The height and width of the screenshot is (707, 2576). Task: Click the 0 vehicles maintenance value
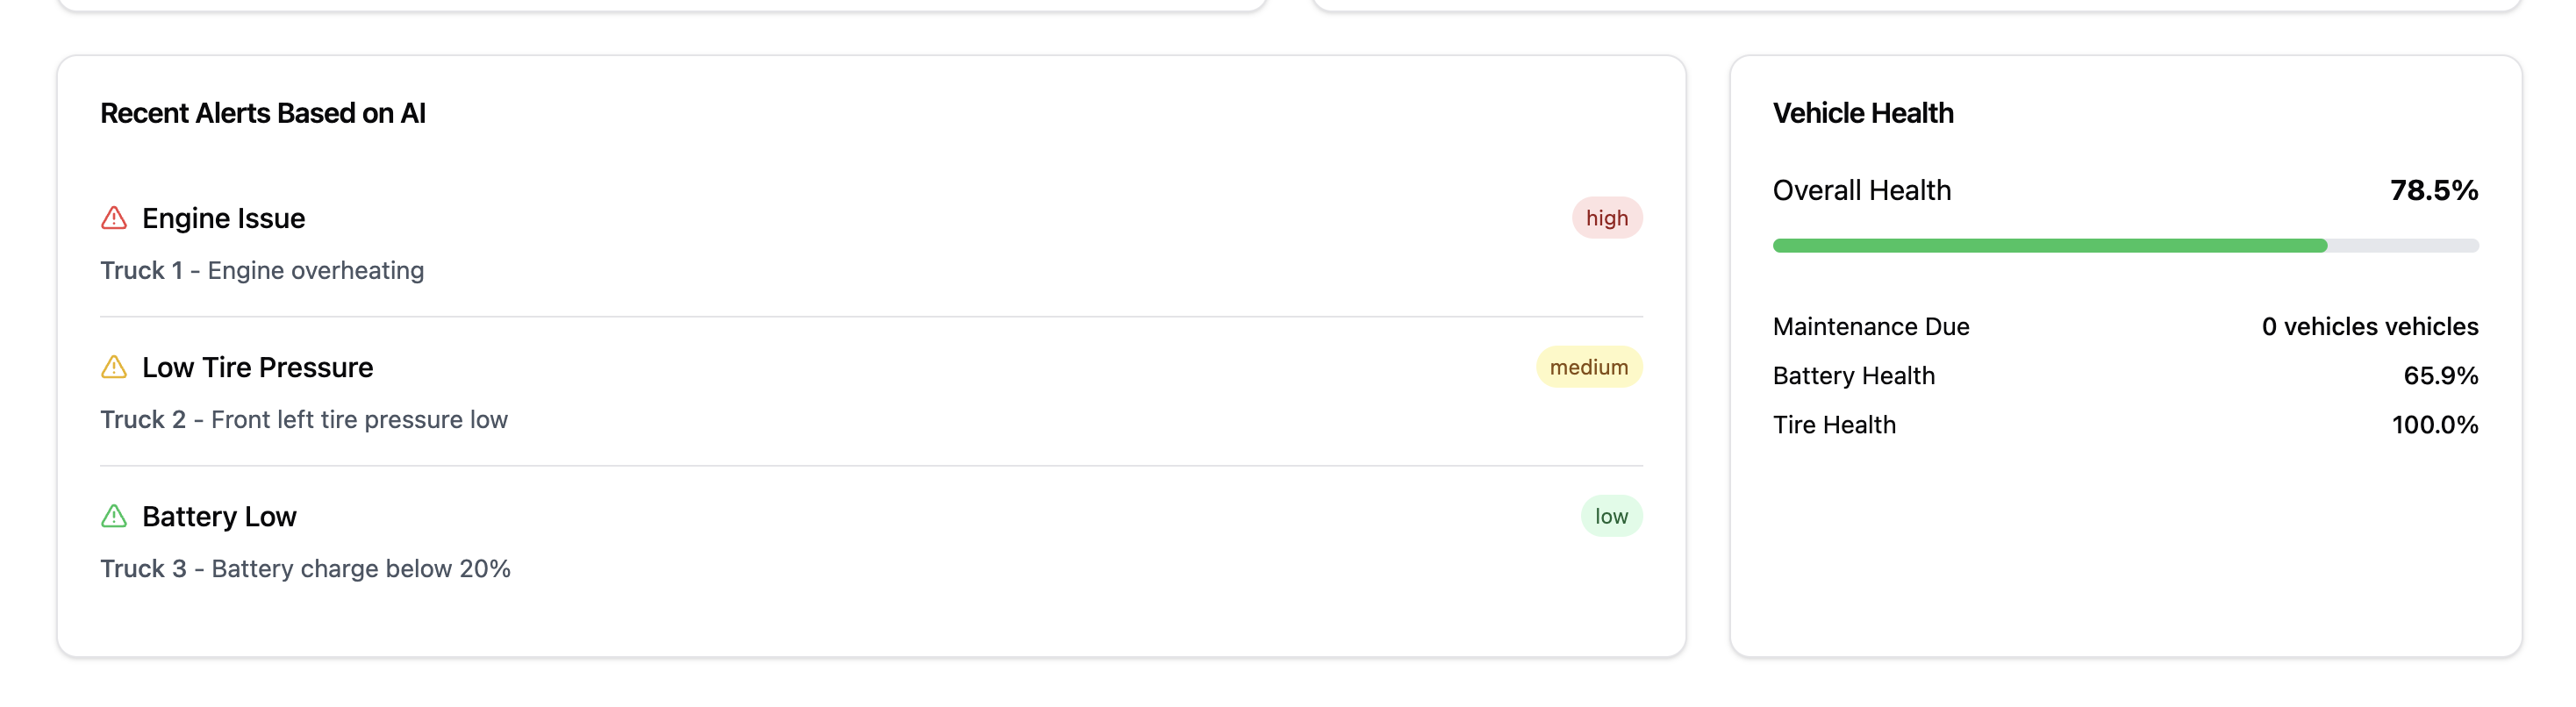coord(2369,326)
